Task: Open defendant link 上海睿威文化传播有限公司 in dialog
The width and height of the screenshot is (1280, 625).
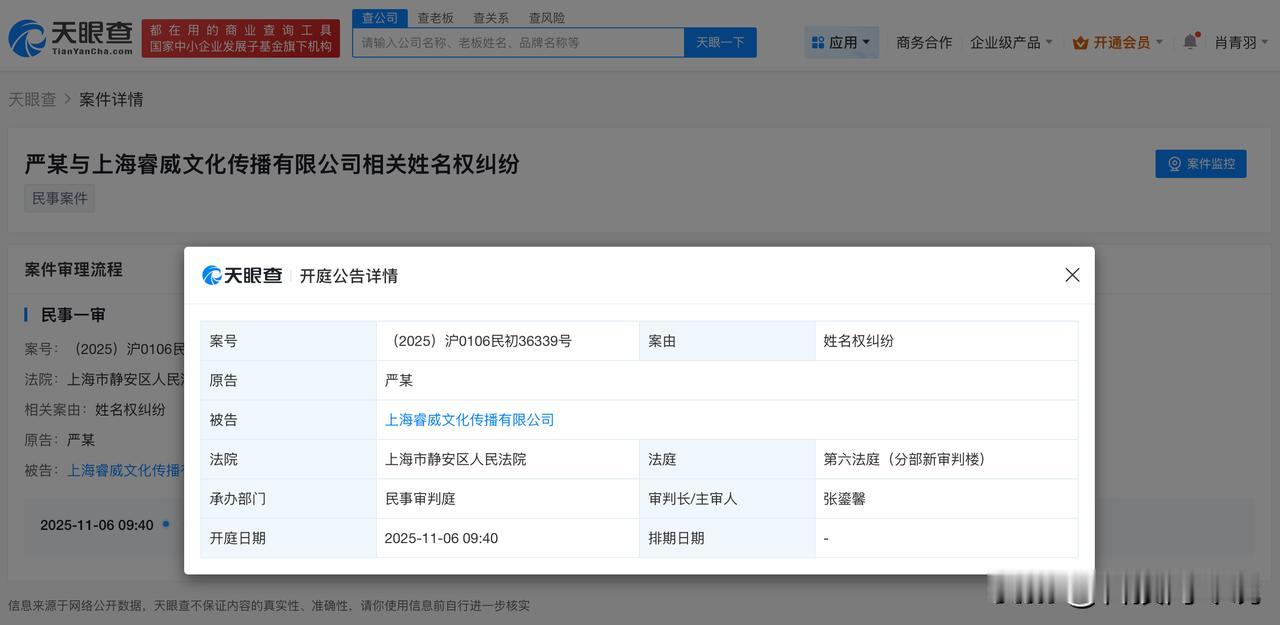Action: pyautogui.click(x=469, y=420)
